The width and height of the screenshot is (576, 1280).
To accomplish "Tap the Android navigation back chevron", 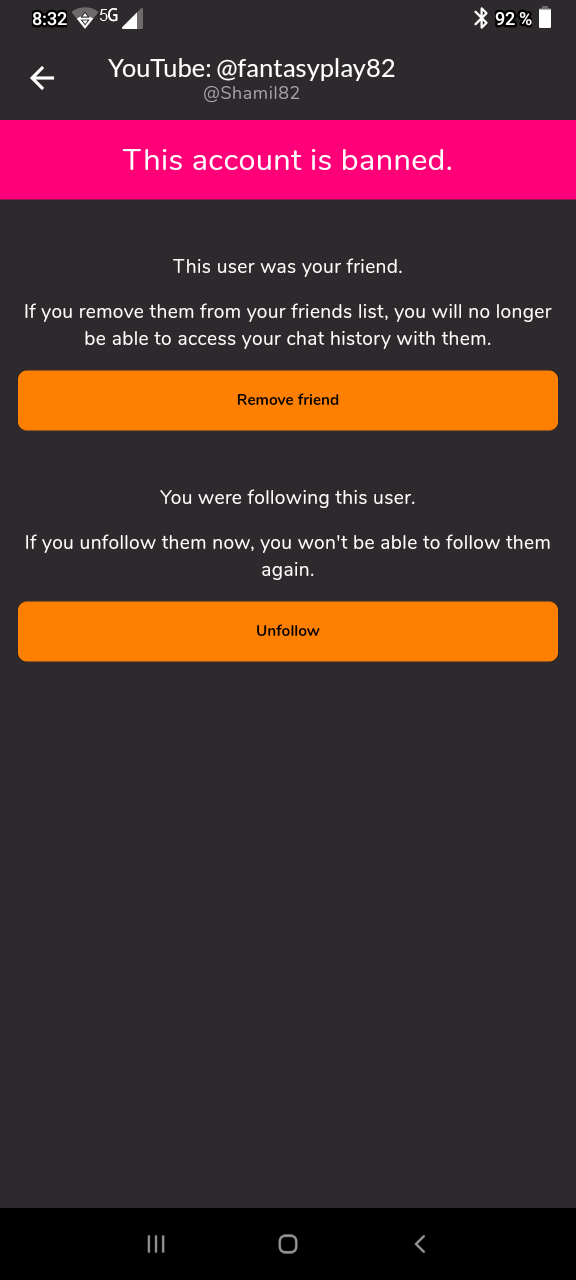I will coord(420,1244).
